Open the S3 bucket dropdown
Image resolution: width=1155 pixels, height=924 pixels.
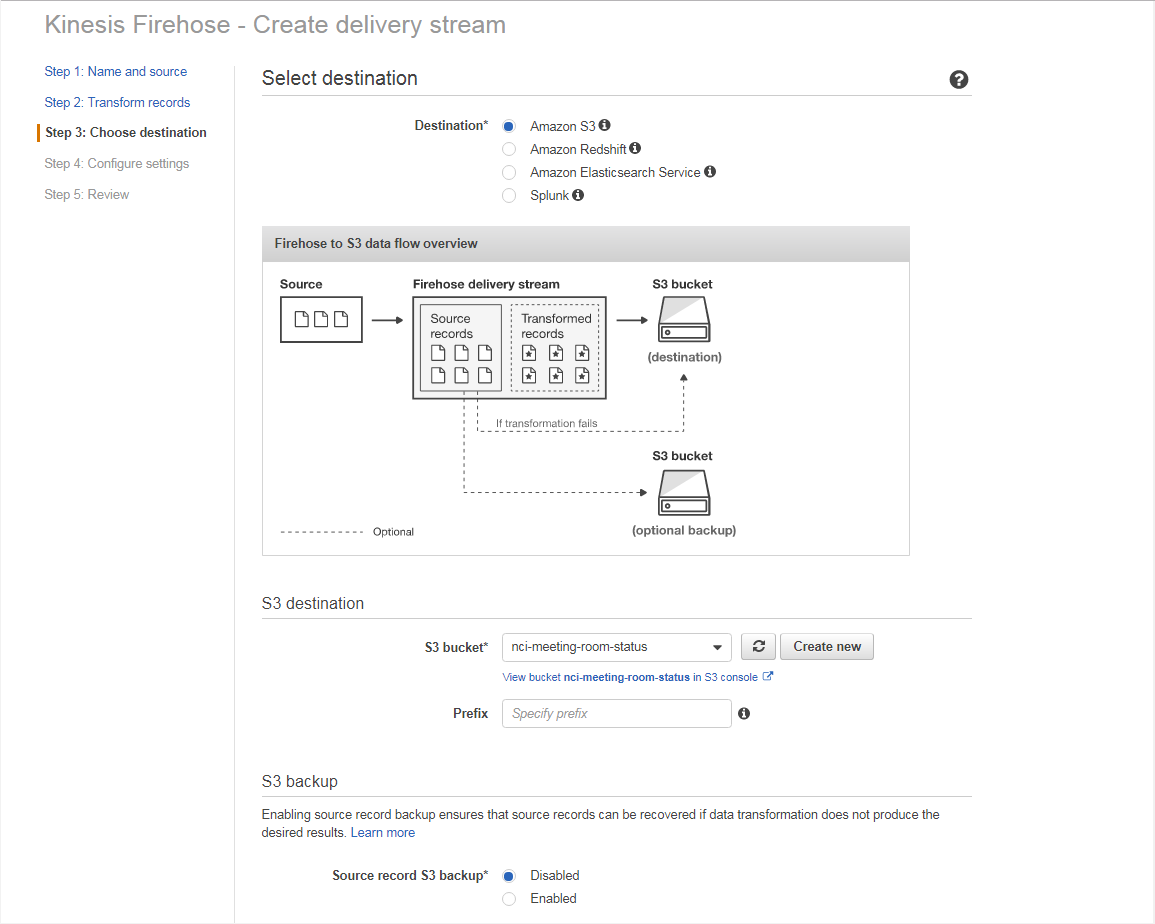click(617, 646)
